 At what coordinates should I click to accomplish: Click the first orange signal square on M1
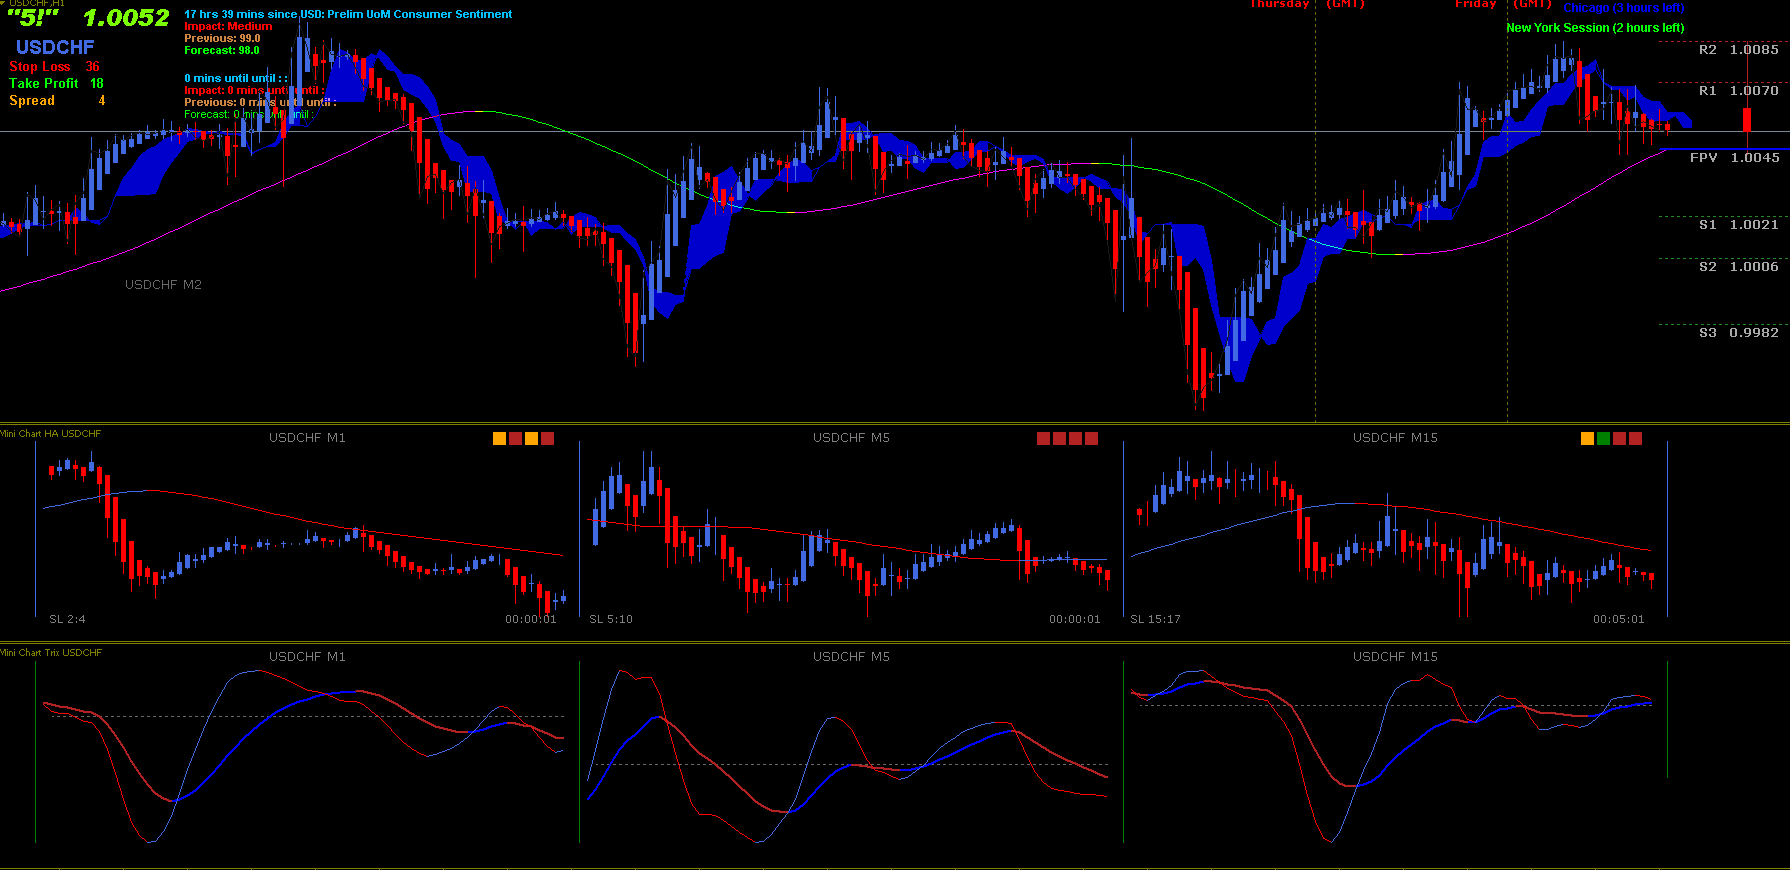pos(499,438)
